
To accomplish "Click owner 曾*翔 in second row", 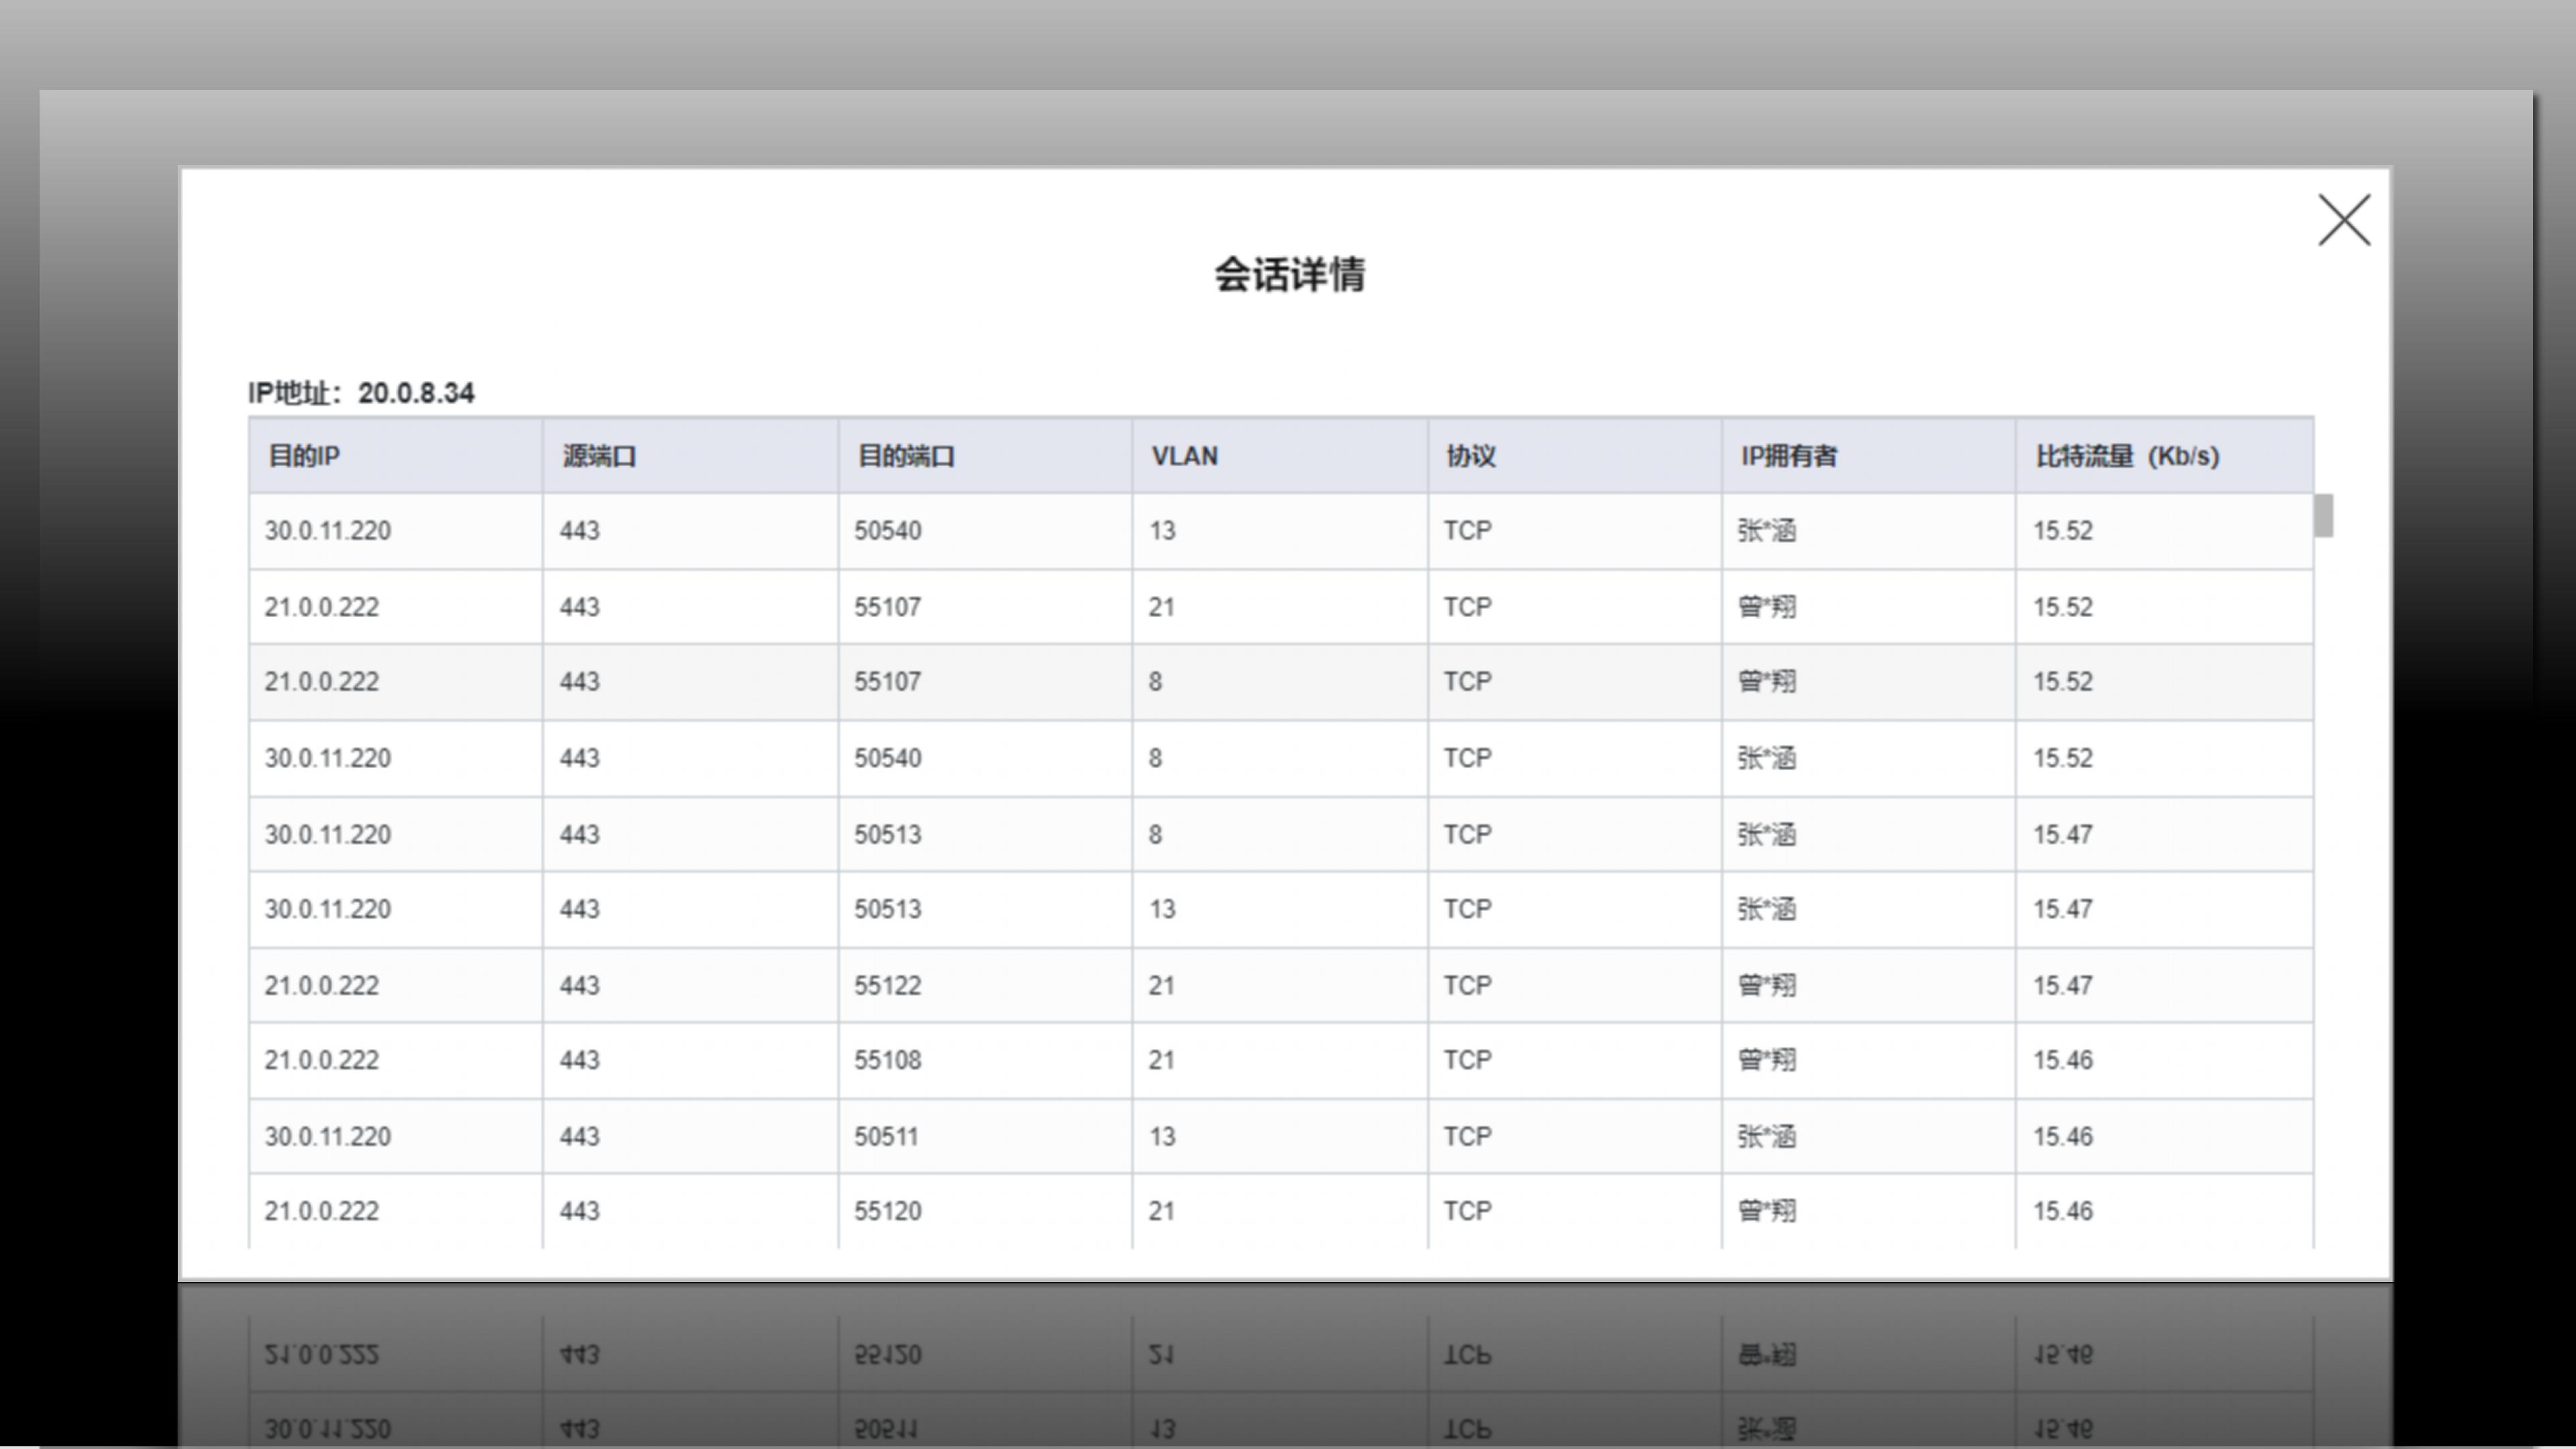I will tap(1766, 607).
